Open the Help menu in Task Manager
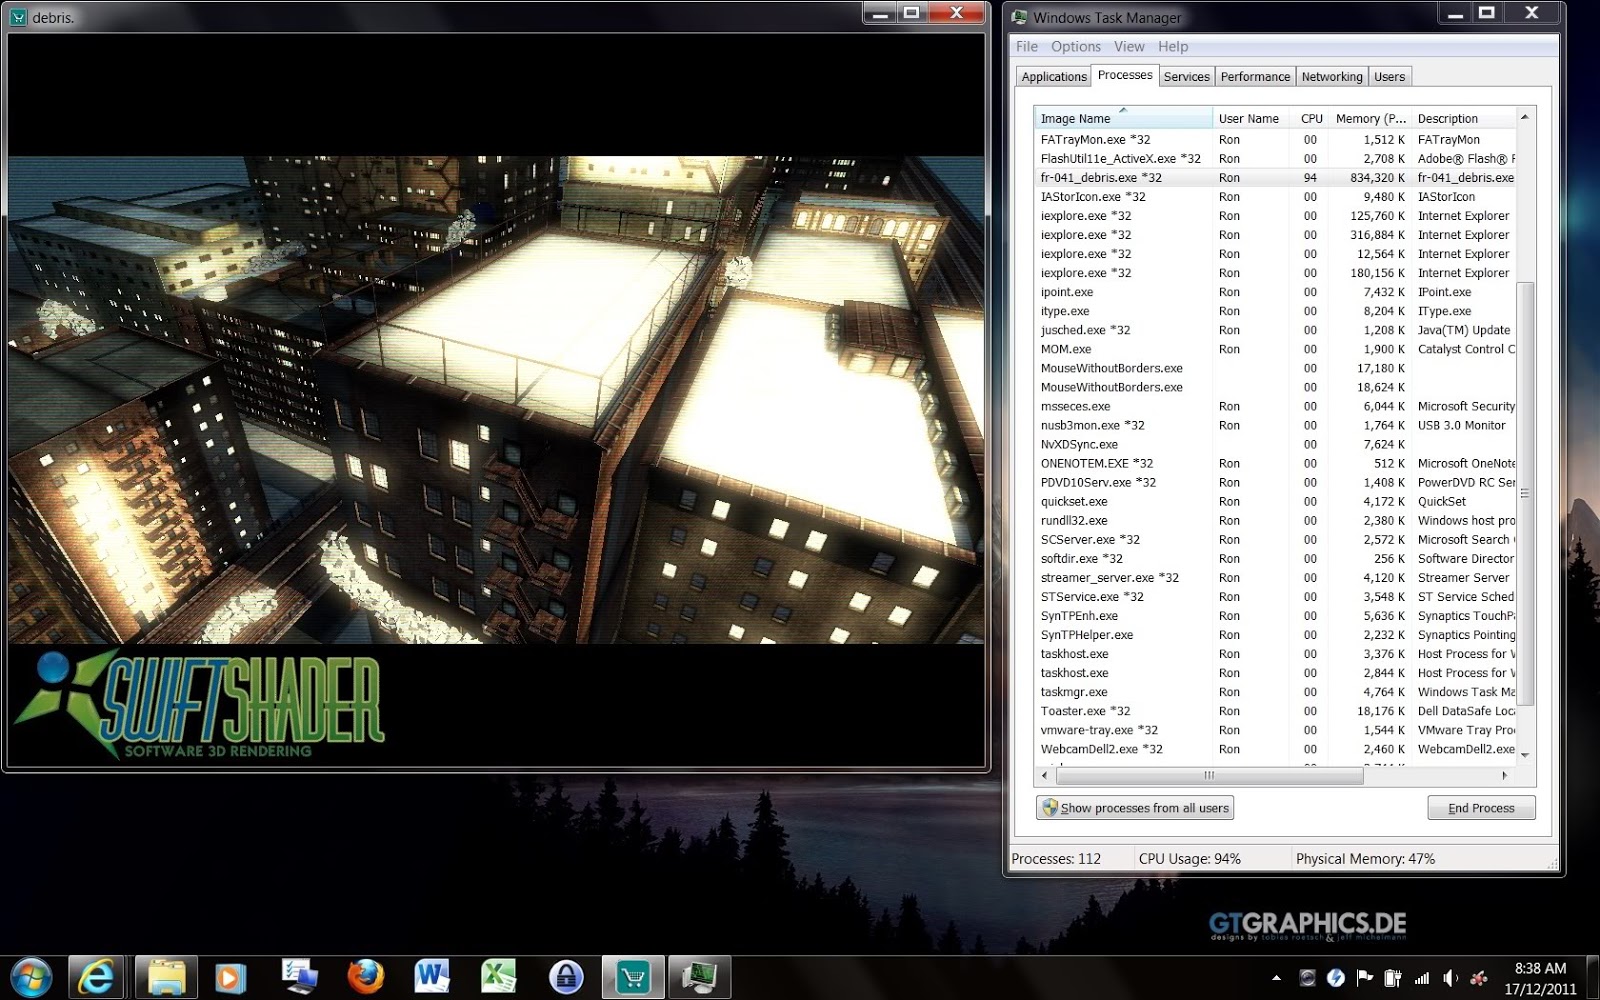 click(x=1173, y=46)
